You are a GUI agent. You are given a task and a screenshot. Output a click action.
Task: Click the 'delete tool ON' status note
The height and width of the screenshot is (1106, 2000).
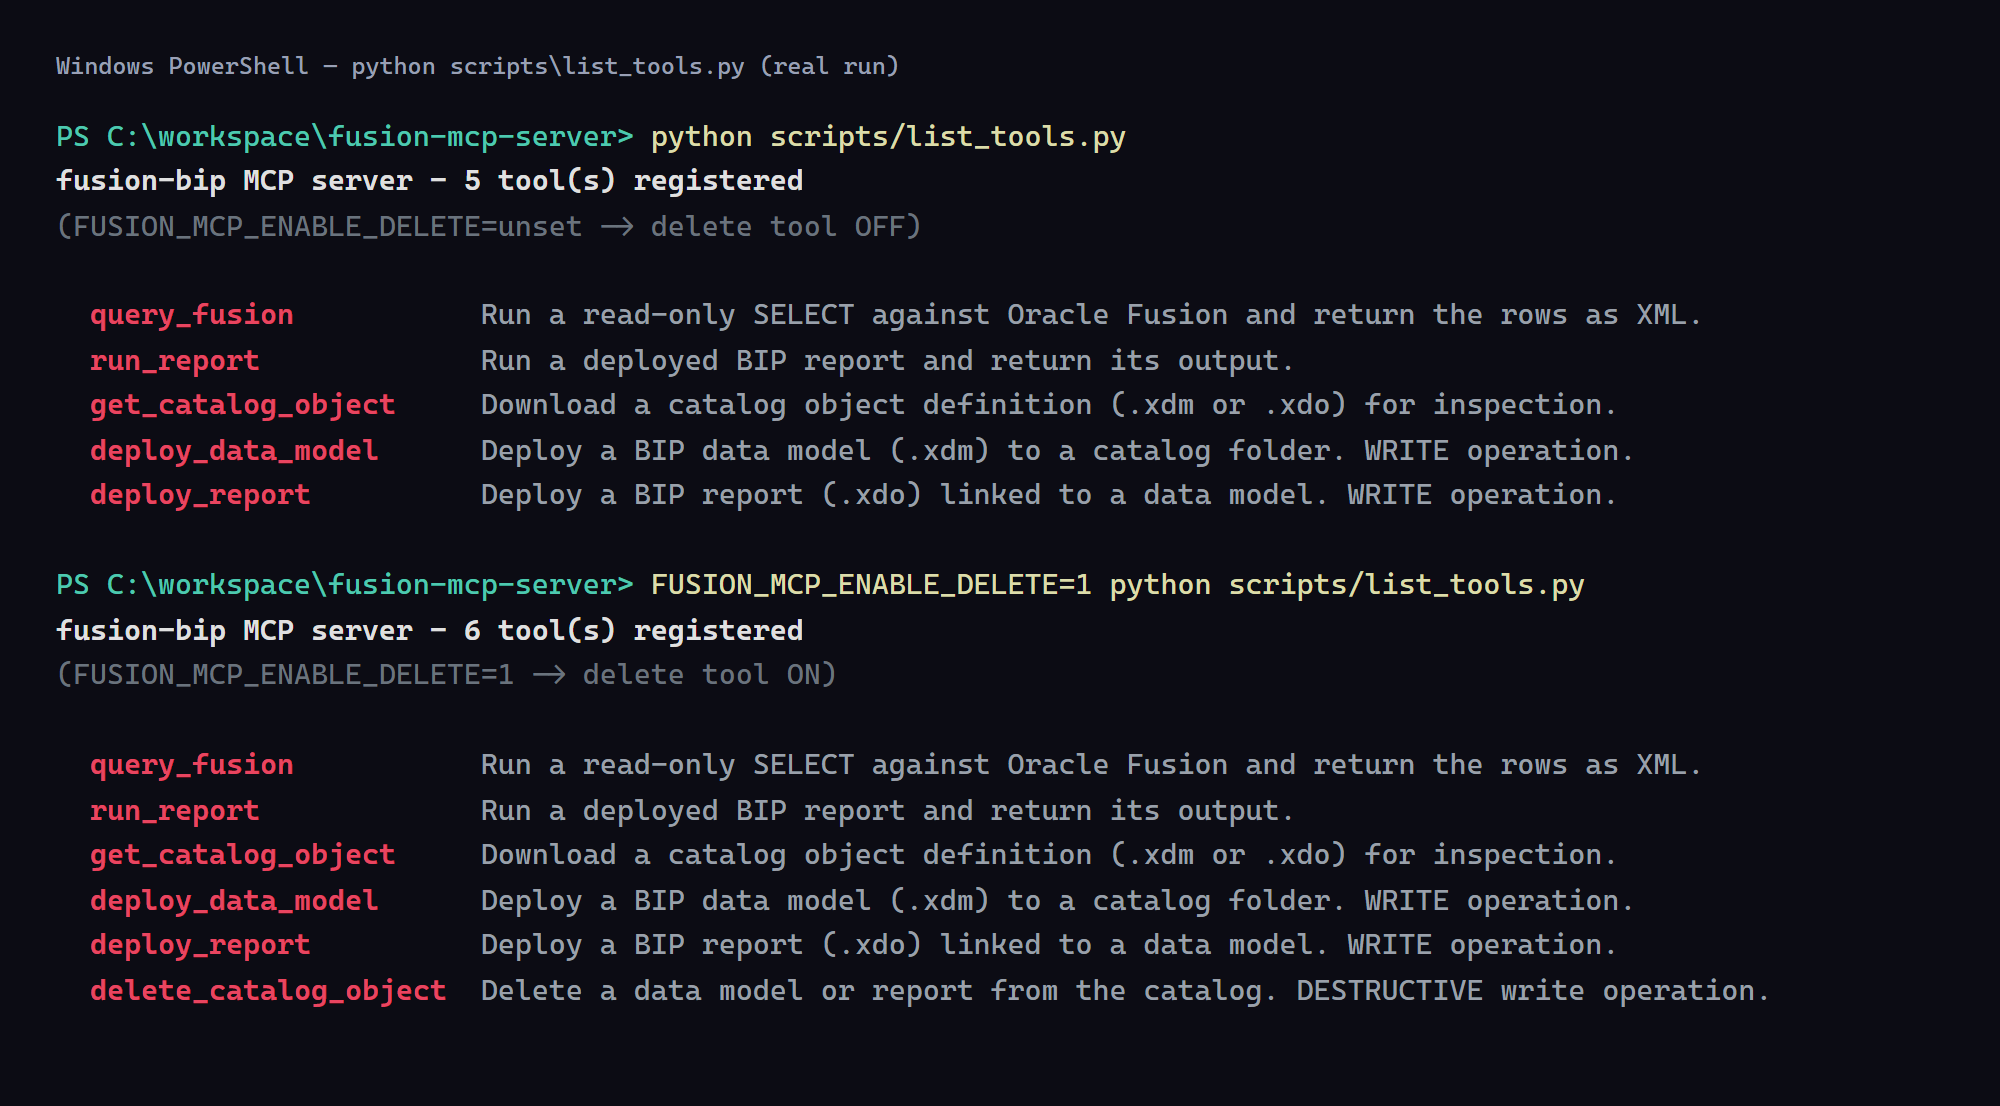point(446,675)
